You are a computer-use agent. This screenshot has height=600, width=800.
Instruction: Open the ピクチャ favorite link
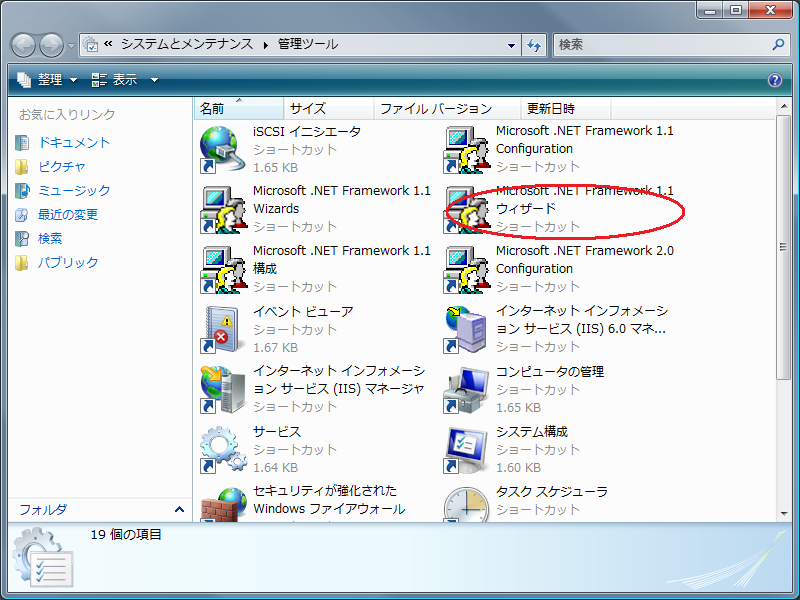click(62, 167)
